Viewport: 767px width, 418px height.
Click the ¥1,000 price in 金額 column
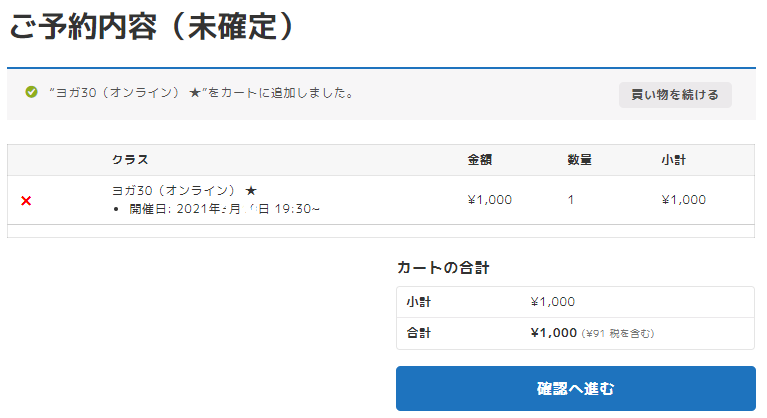pos(489,200)
